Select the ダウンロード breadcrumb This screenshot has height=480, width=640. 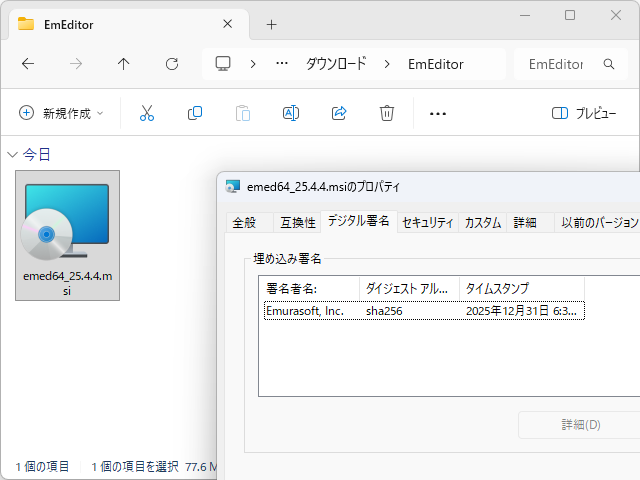(x=336, y=64)
